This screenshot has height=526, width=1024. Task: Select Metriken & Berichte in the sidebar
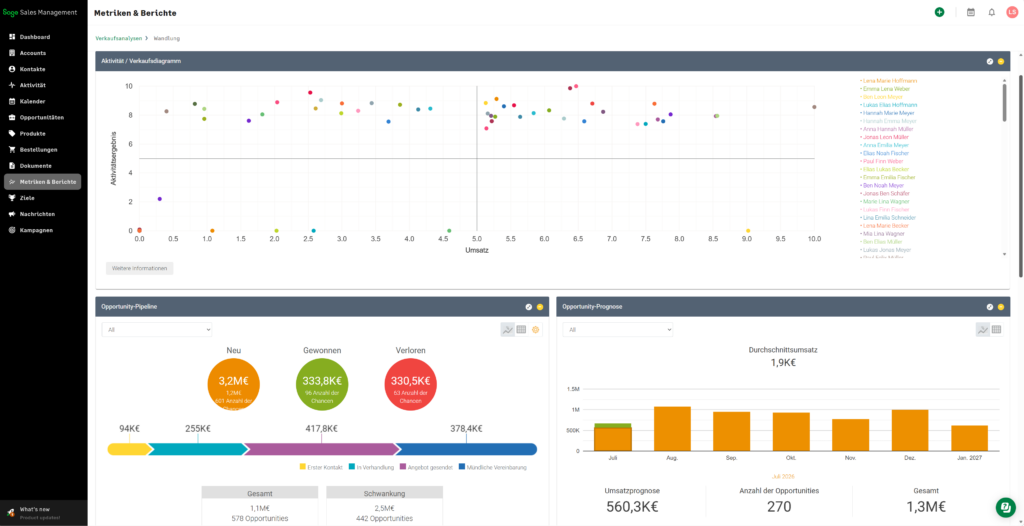pos(42,182)
